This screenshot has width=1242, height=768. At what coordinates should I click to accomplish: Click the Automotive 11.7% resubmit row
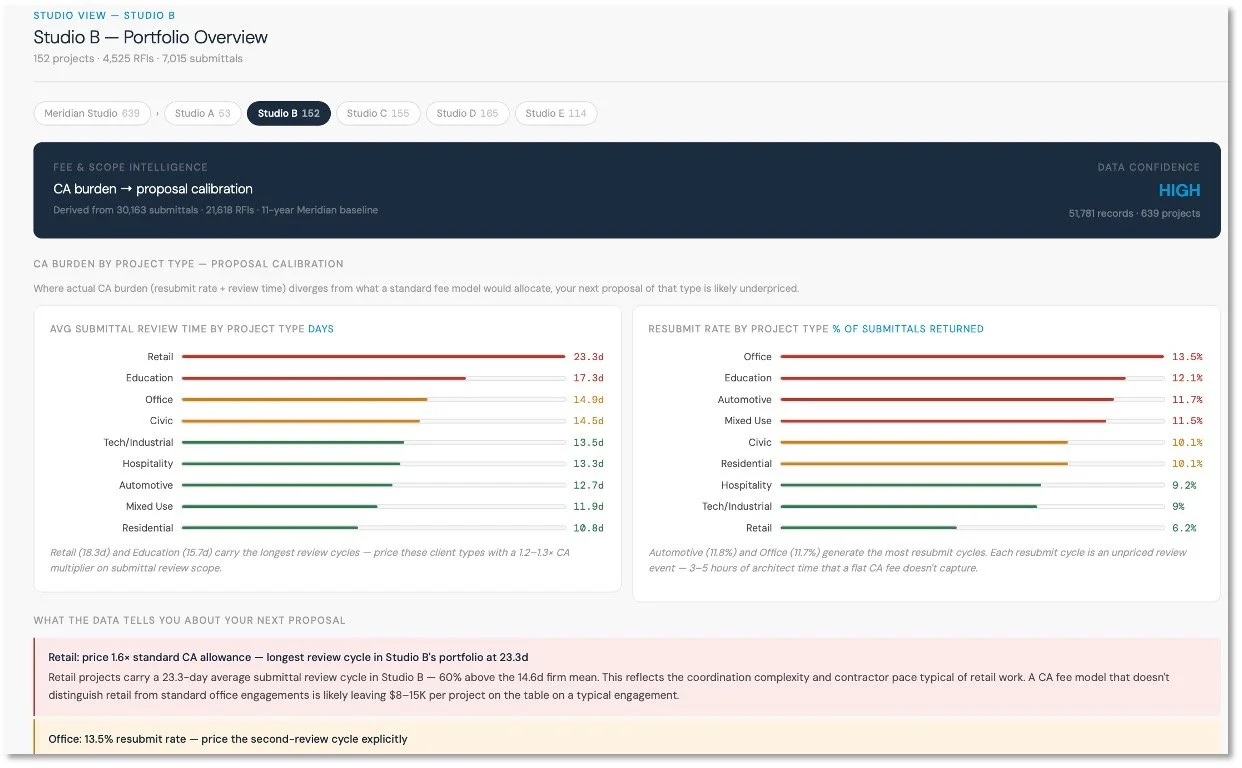(x=926, y=400)
